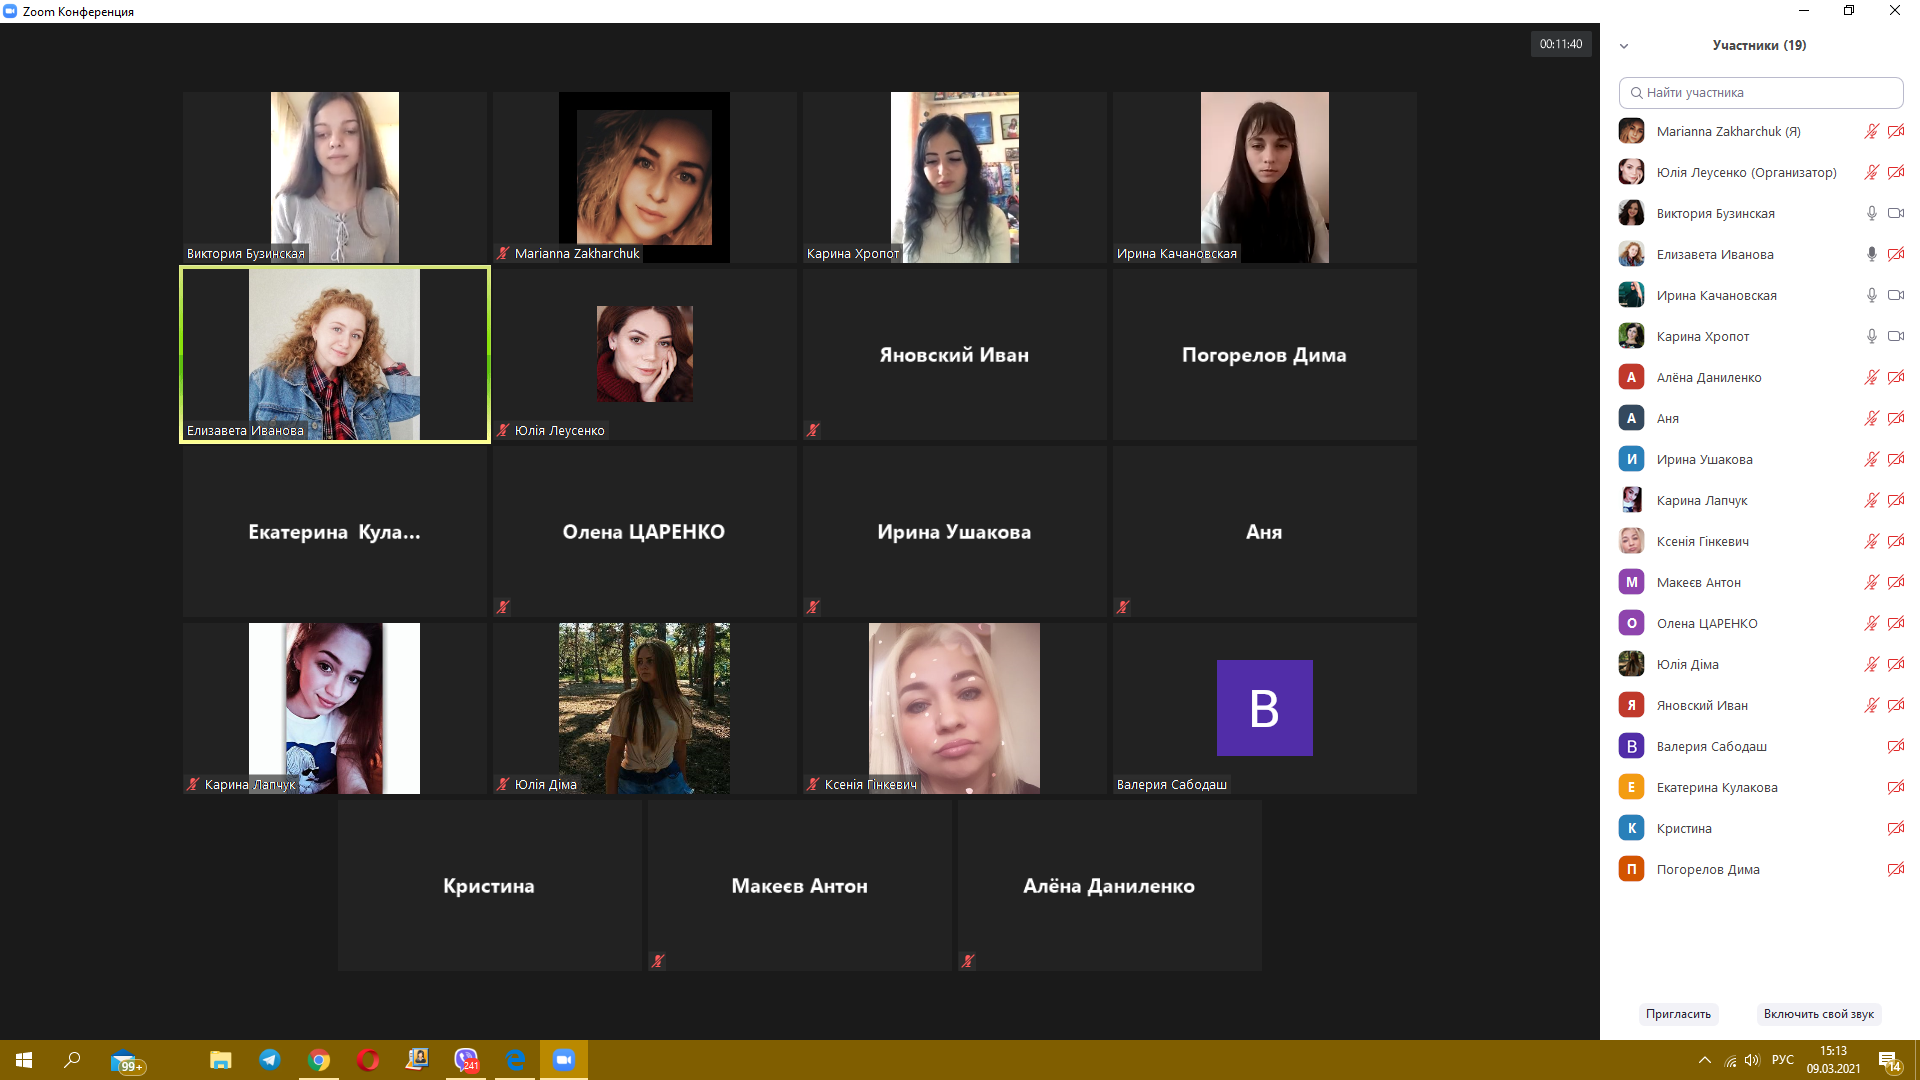Click the Пригласить button
The height and width of the screenshot is (1080, 1920).
click(1678, 1014)
